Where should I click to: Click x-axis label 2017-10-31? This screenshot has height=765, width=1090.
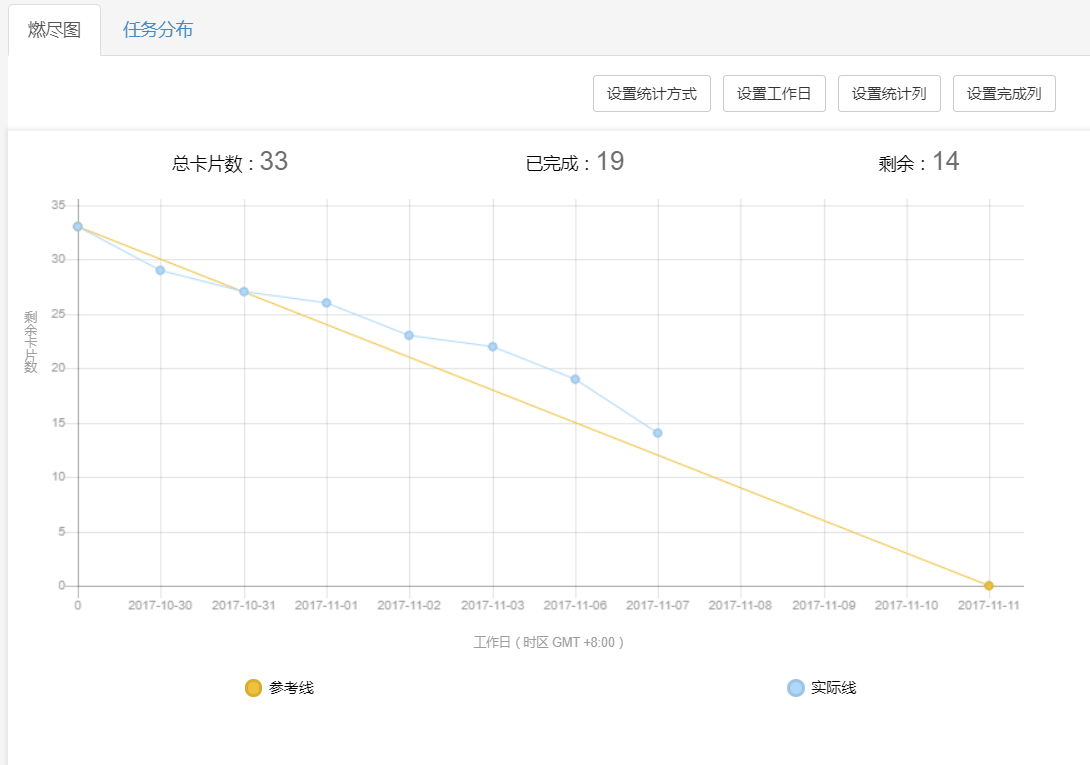pos(243,606)
